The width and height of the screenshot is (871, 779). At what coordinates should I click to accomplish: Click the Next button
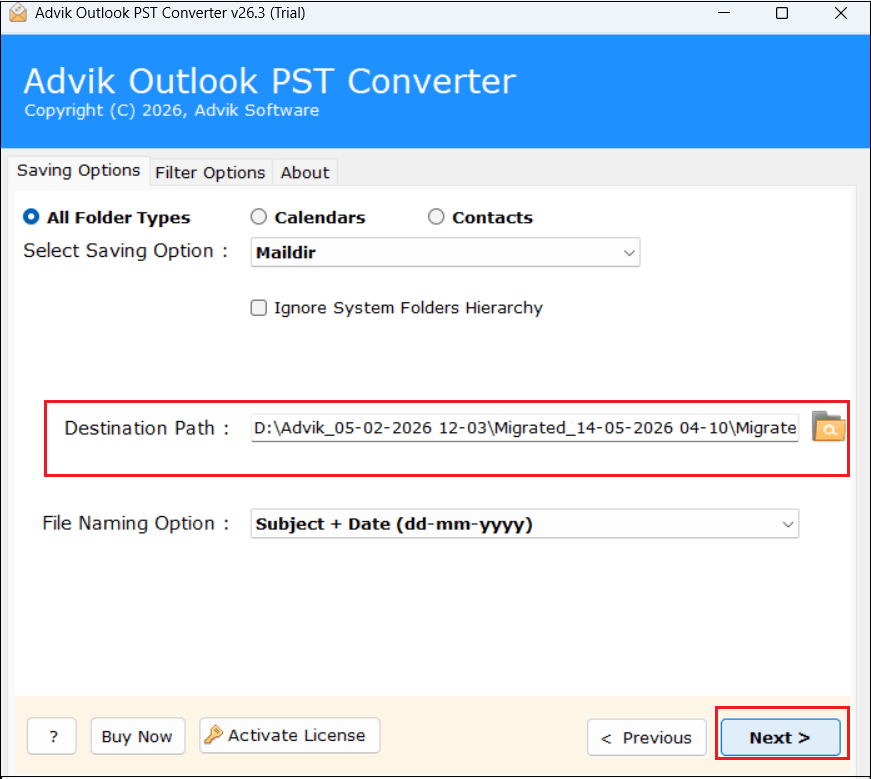(x=780, y=737)
